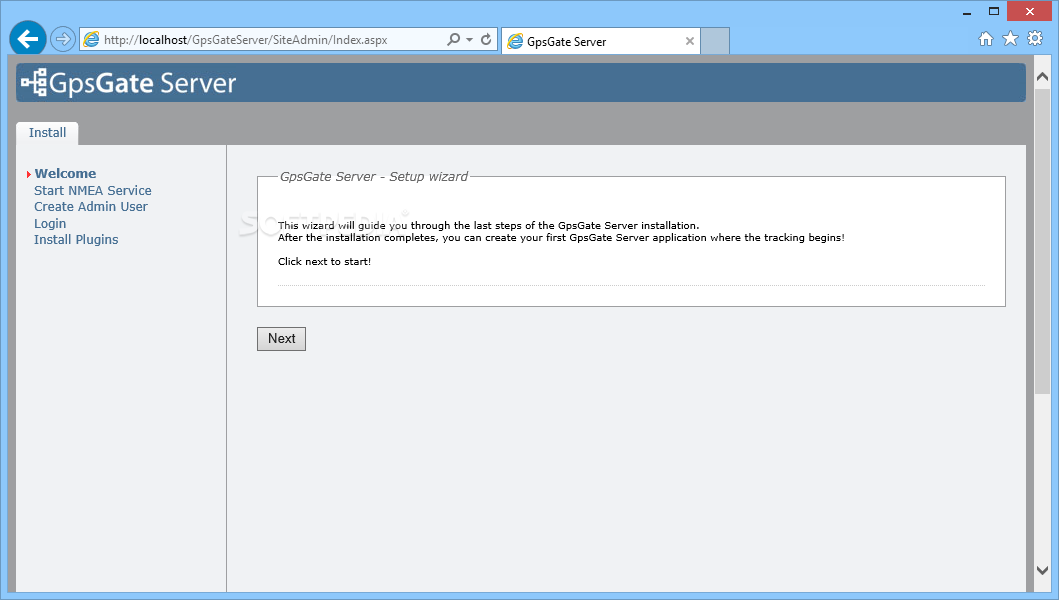The height and width of the screenshot is (600, 1059).
Task: Click the Home icon in browser toolbar
Action: pyautogui.click(x=986, y=39)
